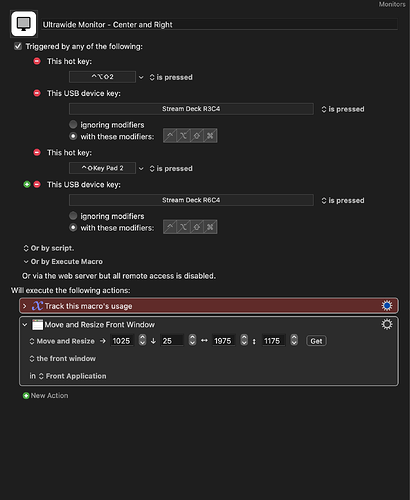Click the Stream Deck R6C4 device key field
Image resolution: width=410 pixels, height=500 pixels.
tap(191, 200)
